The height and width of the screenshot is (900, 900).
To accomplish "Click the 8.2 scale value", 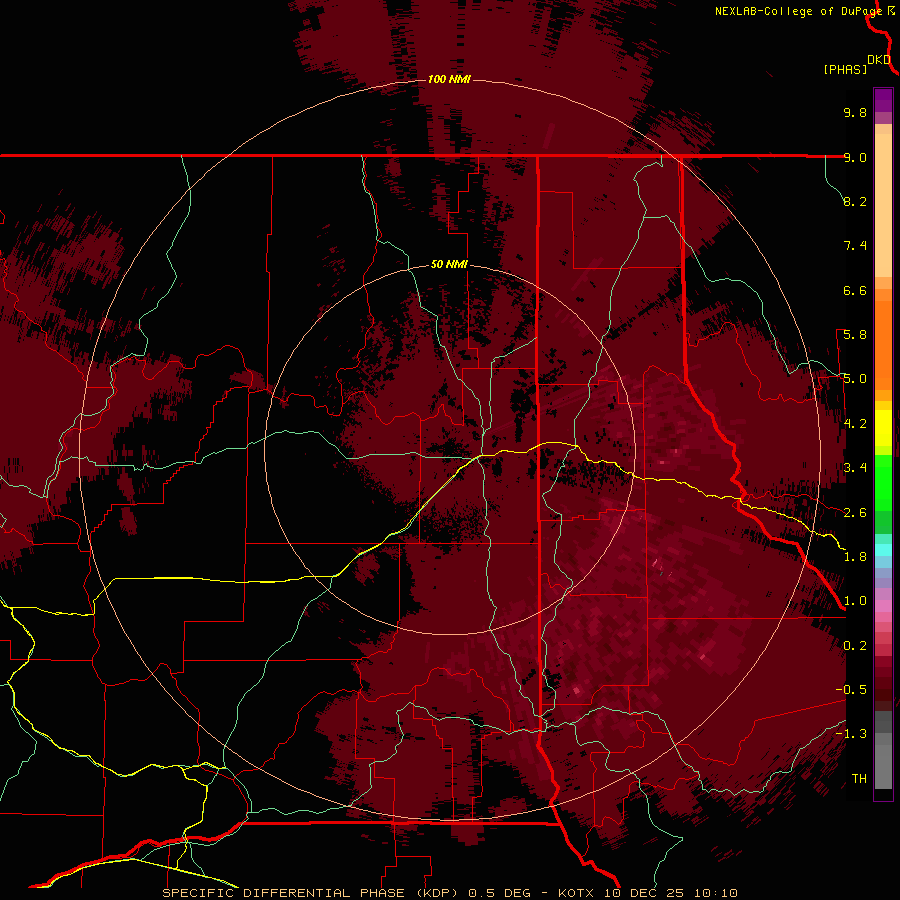I will click(x=855, y=201).
